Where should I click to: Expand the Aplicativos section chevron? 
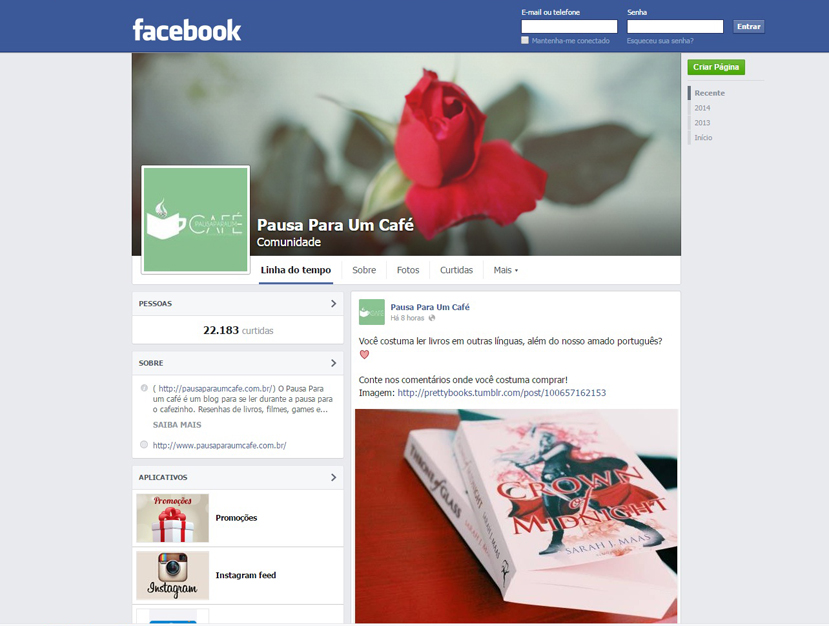pos(334,477)
